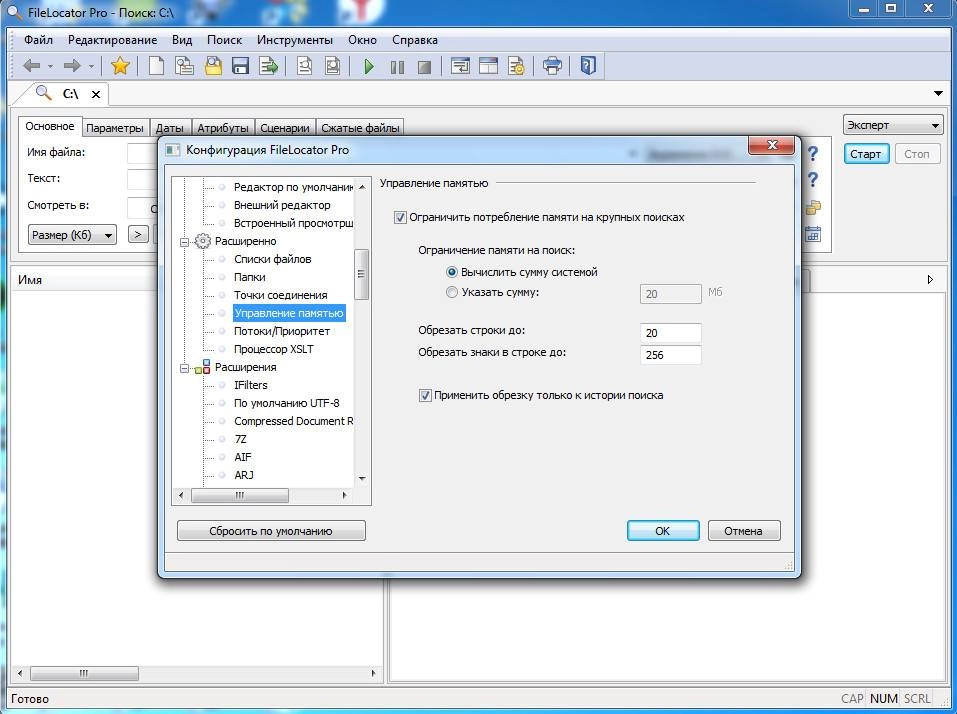Click the Обрезать знаки в строке до field
This screenshot has width=957, height=714.
(671, 355)
